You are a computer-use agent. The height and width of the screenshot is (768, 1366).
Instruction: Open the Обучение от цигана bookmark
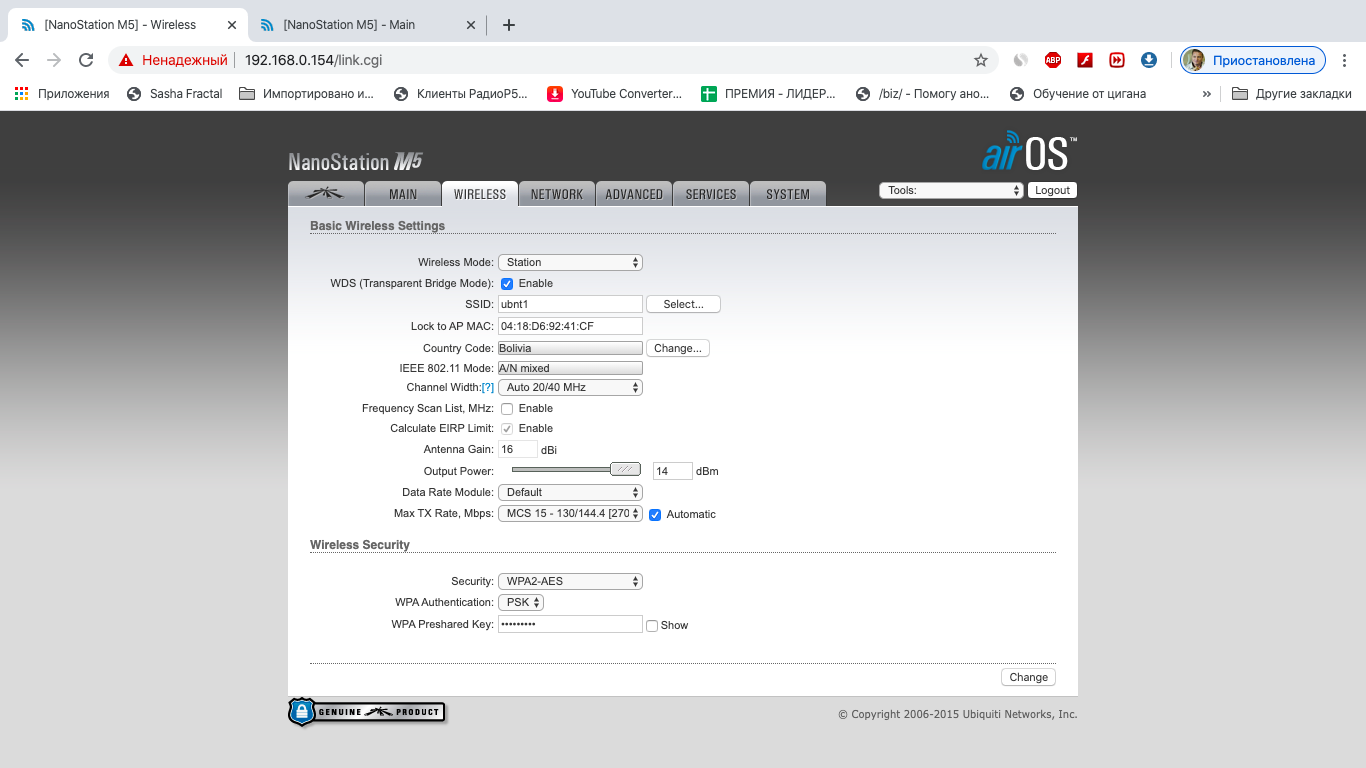[x=1078, y=94]
